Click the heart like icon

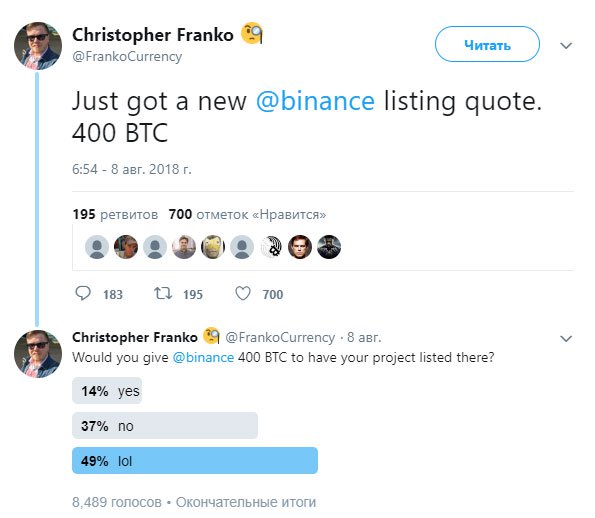coord(243,293)
